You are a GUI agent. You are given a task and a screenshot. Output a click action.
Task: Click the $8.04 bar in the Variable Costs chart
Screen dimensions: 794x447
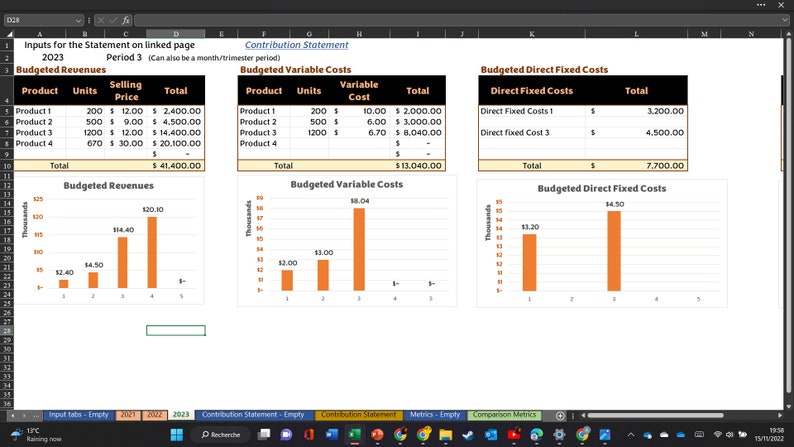click(x=359, y=249)
